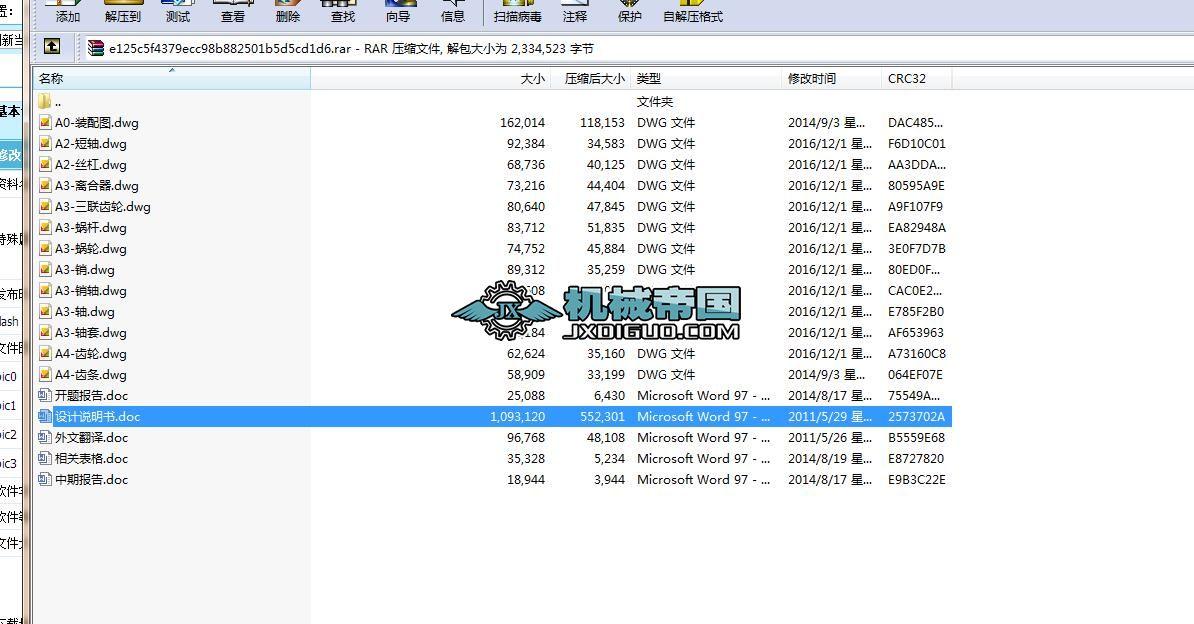
Task: Sort files by the 类型 column header
Action: click(705, 78)
